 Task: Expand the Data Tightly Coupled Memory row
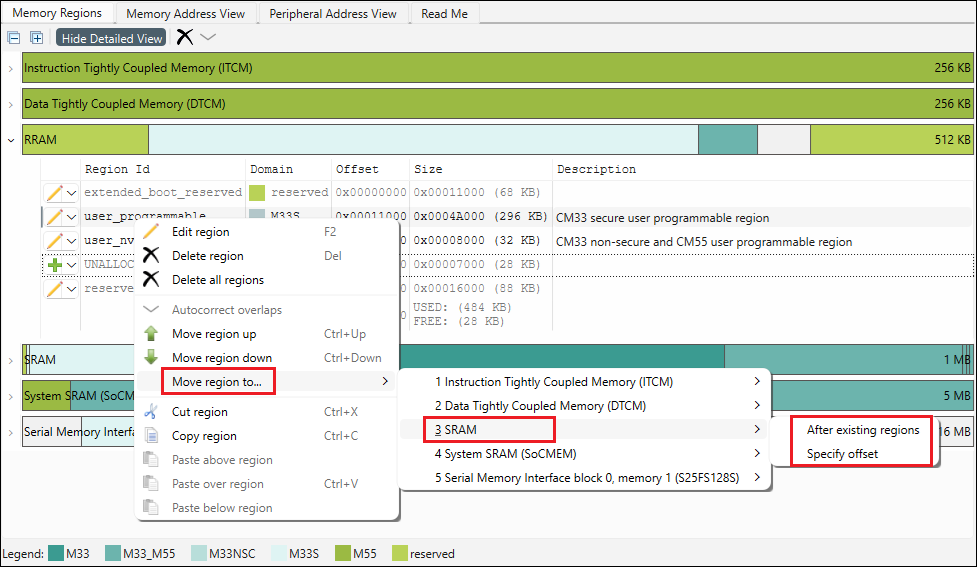pyautogui.click(x=10, y=104)
